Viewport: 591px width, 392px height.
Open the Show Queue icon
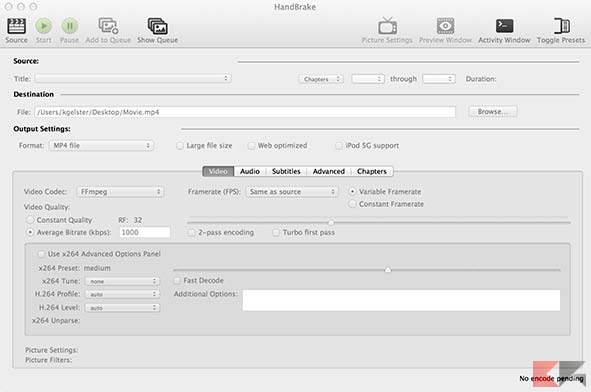[158, 26]
